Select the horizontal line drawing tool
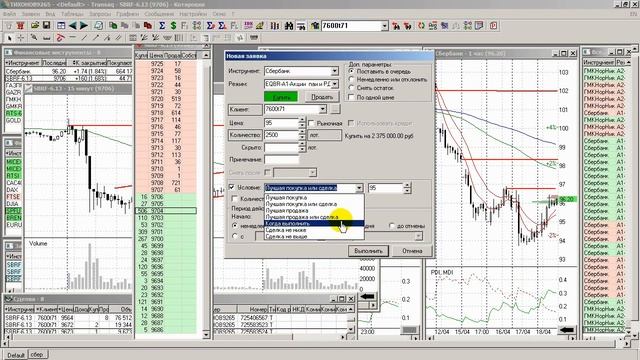Screen dimensions: 640x360 pyautogui.click(x=72, y=38)
